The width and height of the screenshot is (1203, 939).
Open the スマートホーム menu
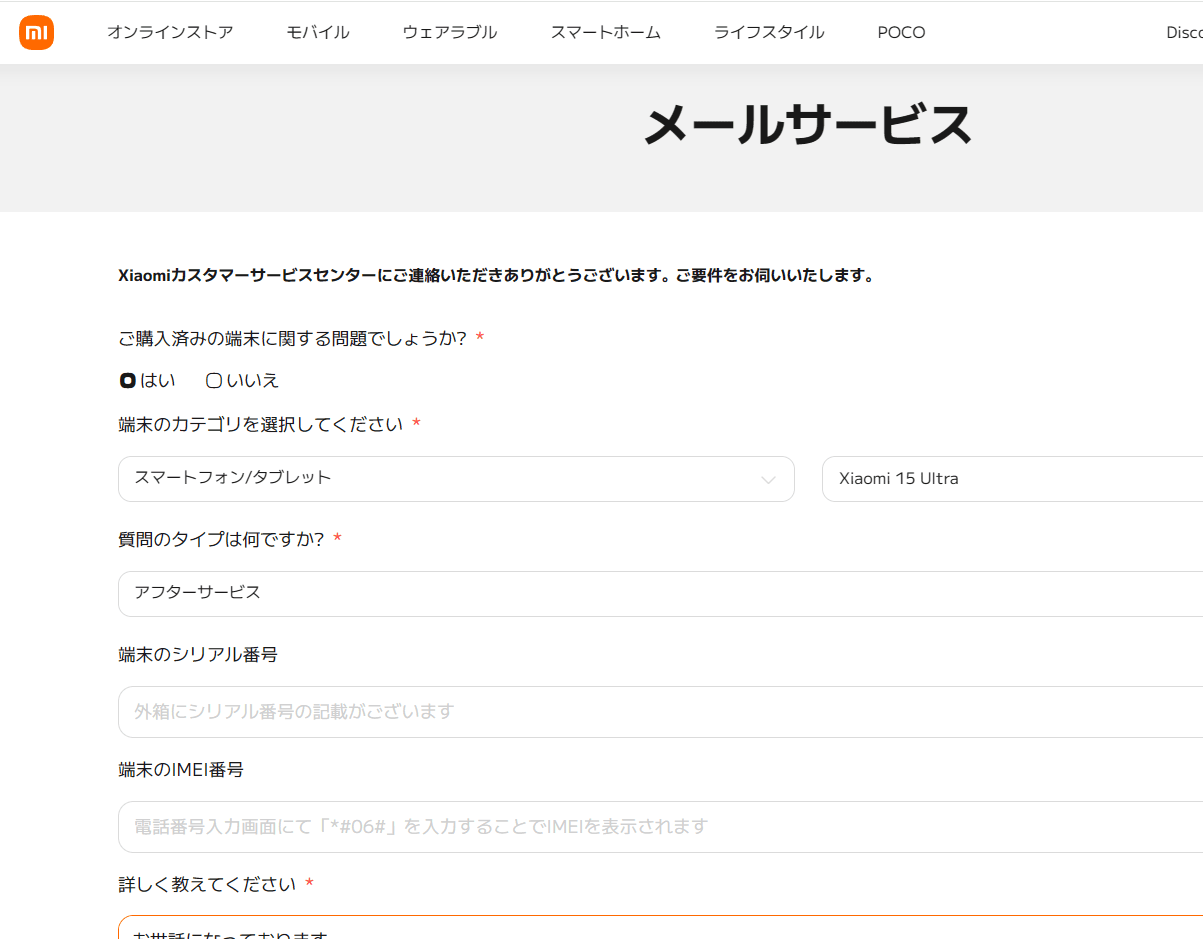[606, 33]
